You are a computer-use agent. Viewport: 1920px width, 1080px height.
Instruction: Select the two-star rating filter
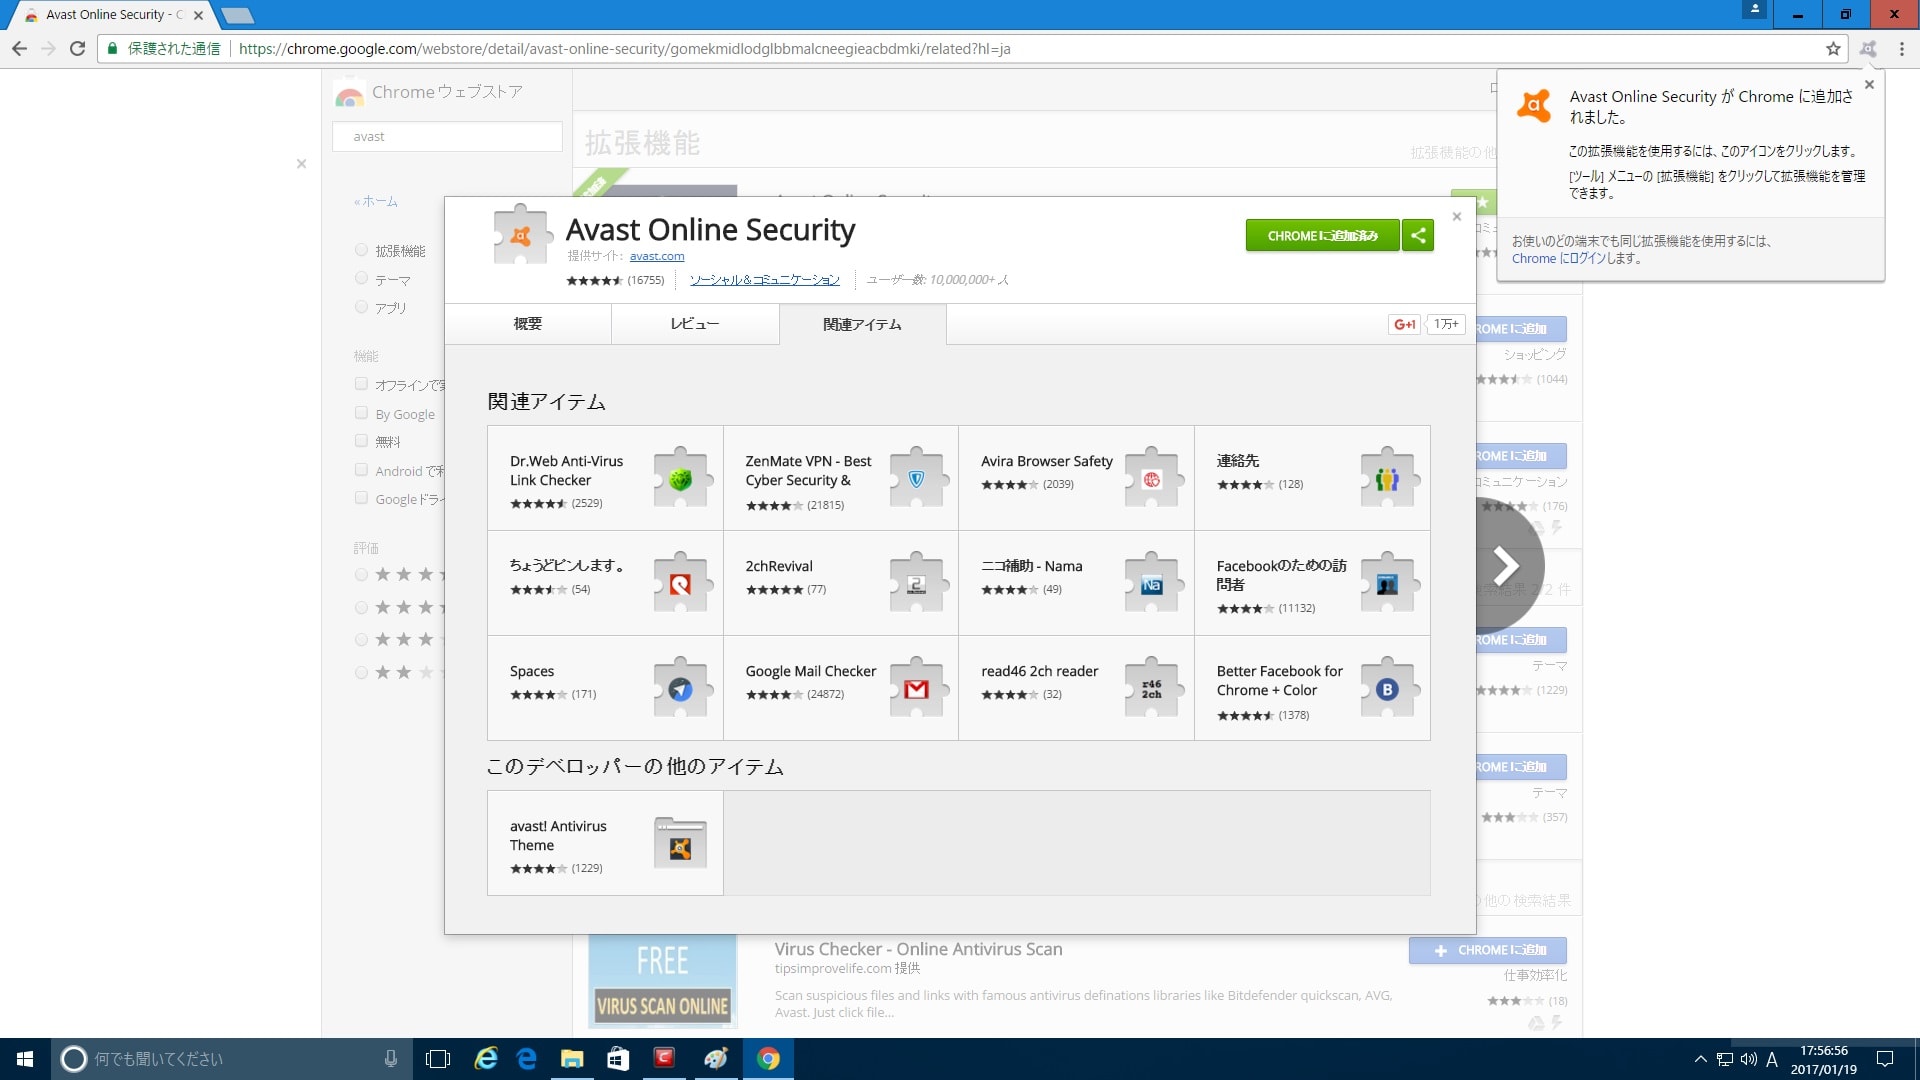coord(362,672)
